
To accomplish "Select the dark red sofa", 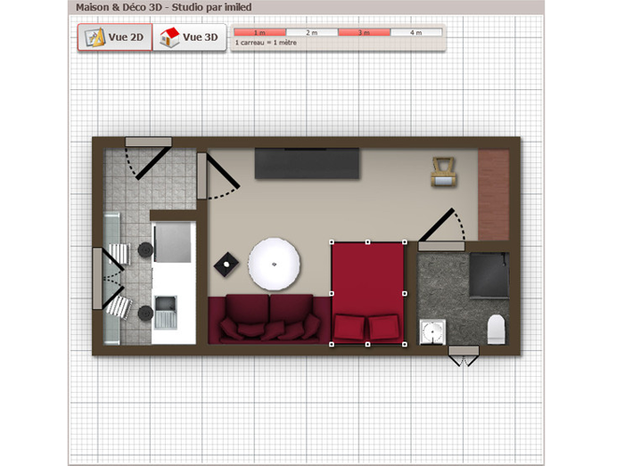I will [x=269, y=319].
